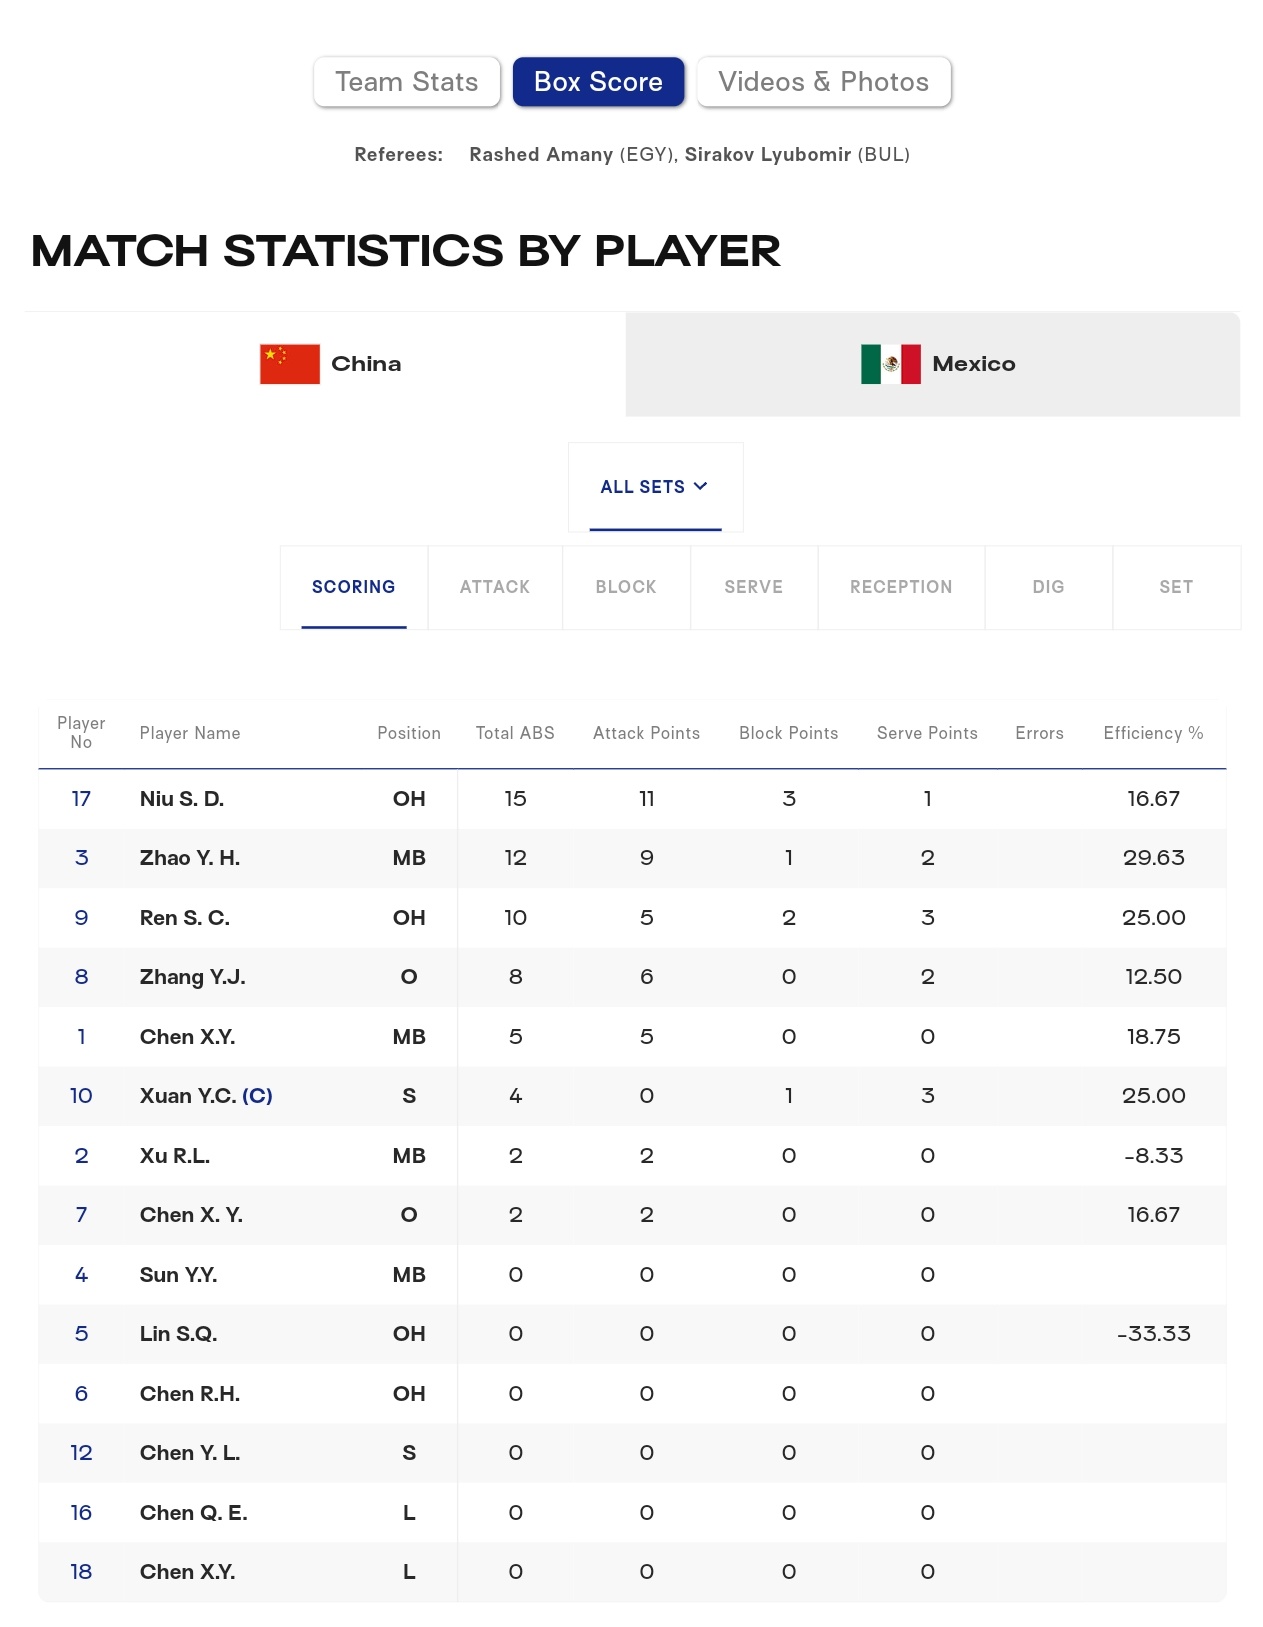The height and width of the screenshot is (1627, 1263).
Task: Select the Box Score button
Action: pyautogui.click(x=598, y=82)
